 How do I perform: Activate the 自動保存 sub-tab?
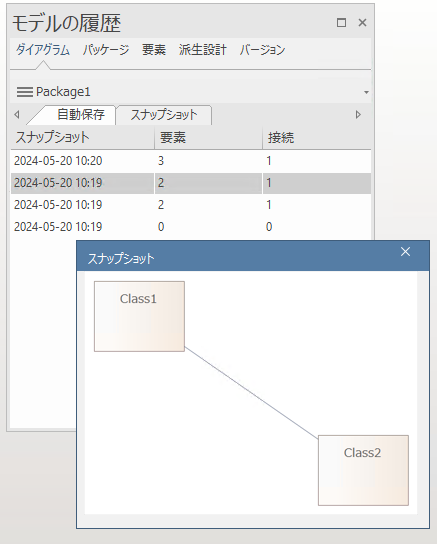coord(80,114)
